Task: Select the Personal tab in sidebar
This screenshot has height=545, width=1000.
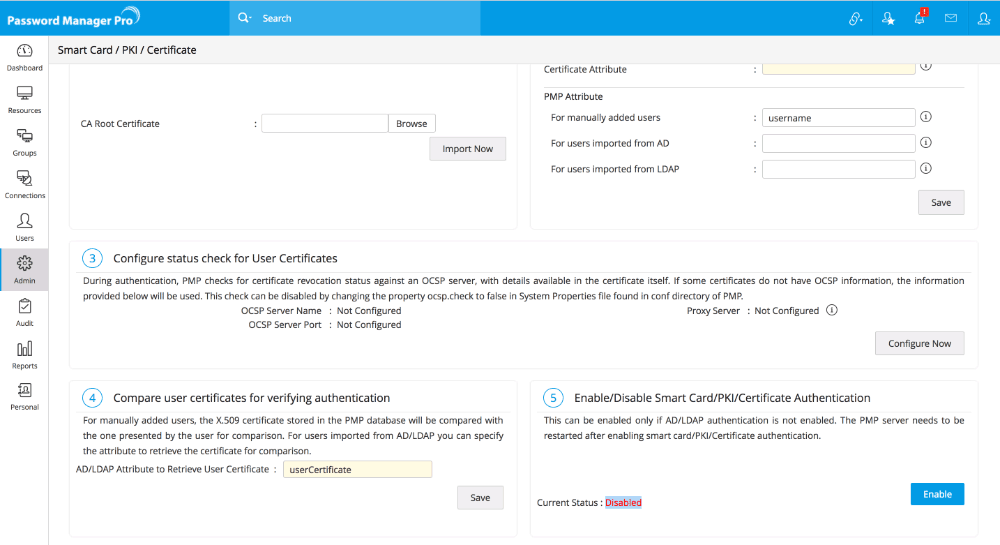Action: (24, 396)
